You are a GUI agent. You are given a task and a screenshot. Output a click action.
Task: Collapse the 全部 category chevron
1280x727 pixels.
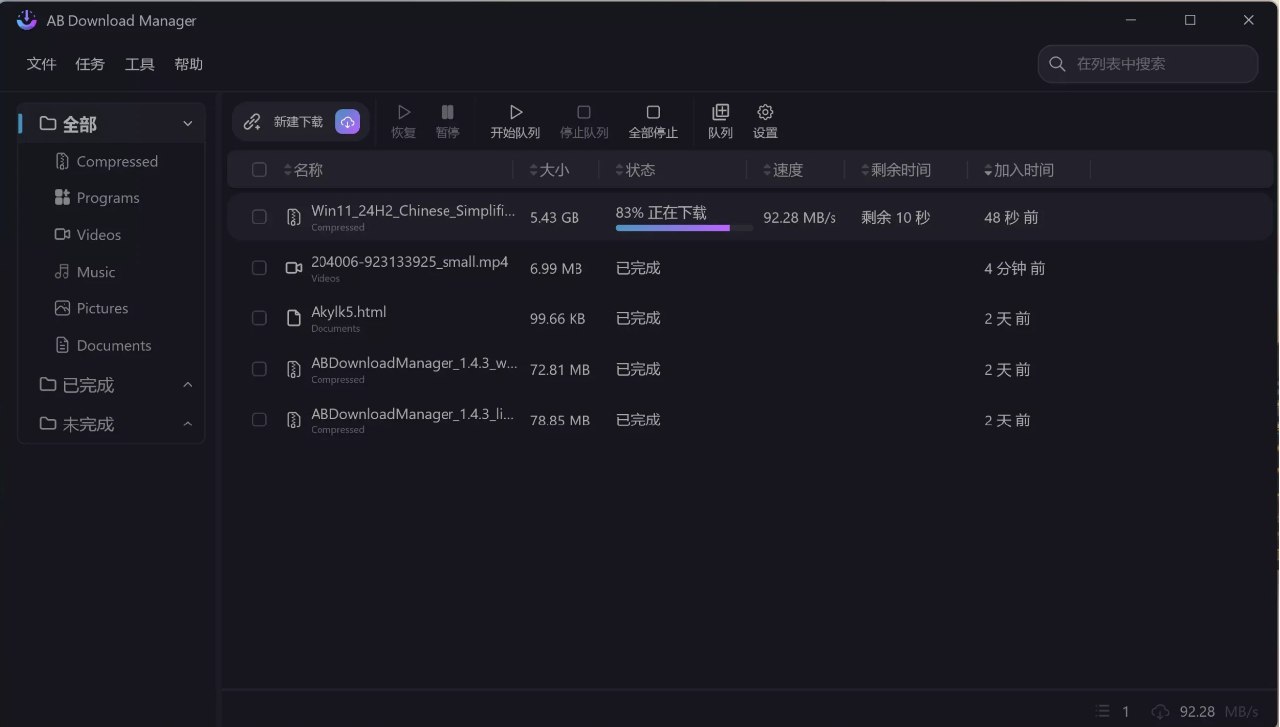187,124
